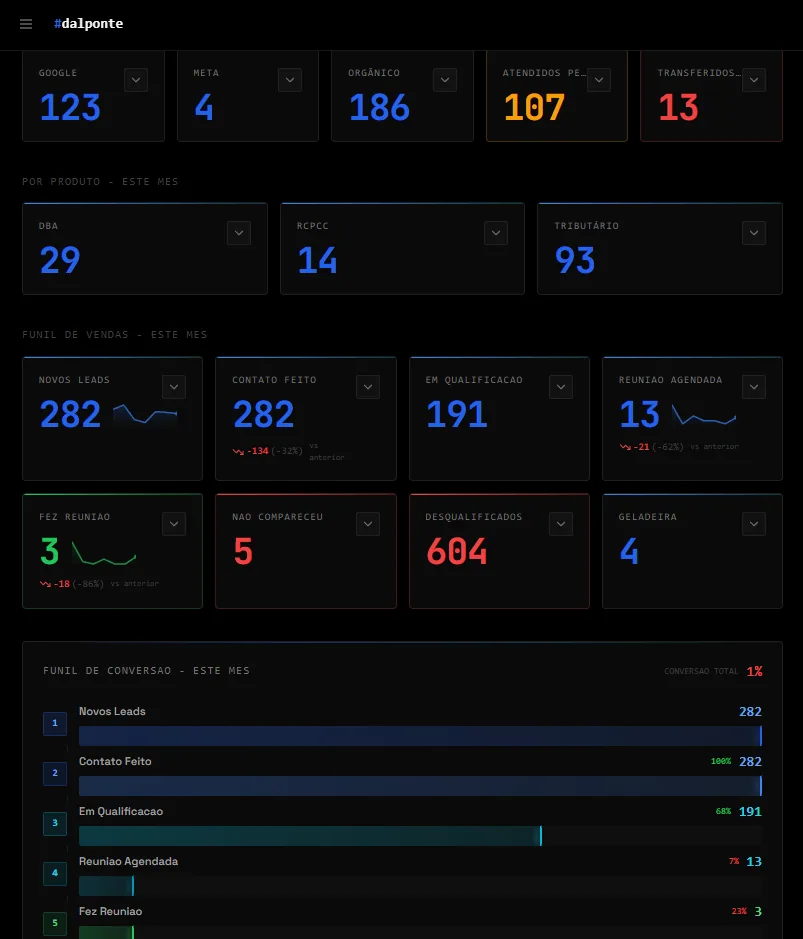Click funnel step number 3 badge
Viewport: 803px width, 939px height.
[55, 823]
